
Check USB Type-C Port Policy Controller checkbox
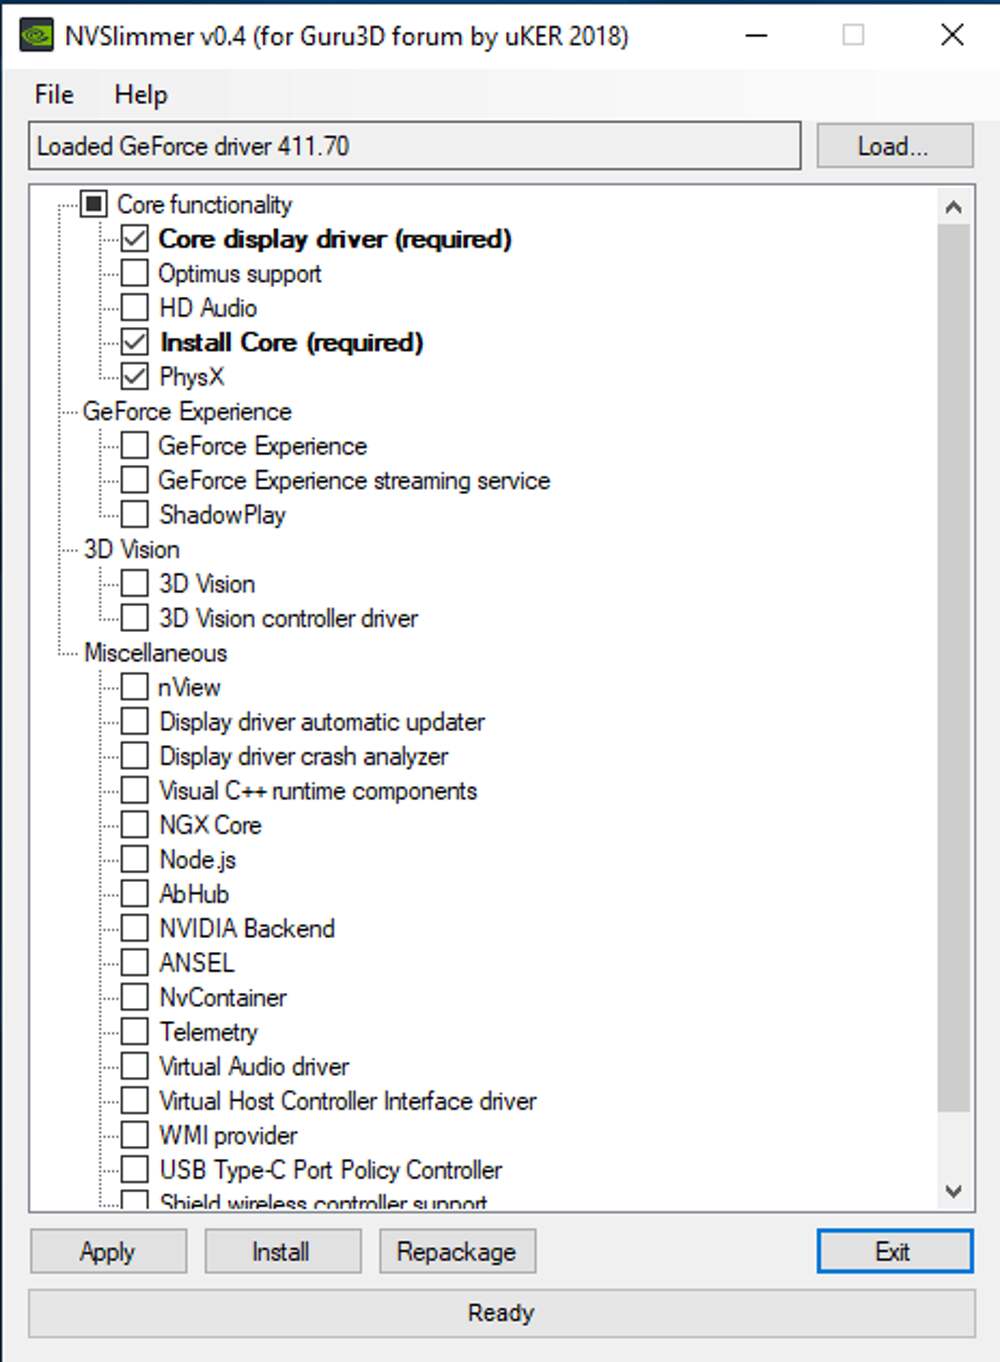click(x=135, y=1170)
